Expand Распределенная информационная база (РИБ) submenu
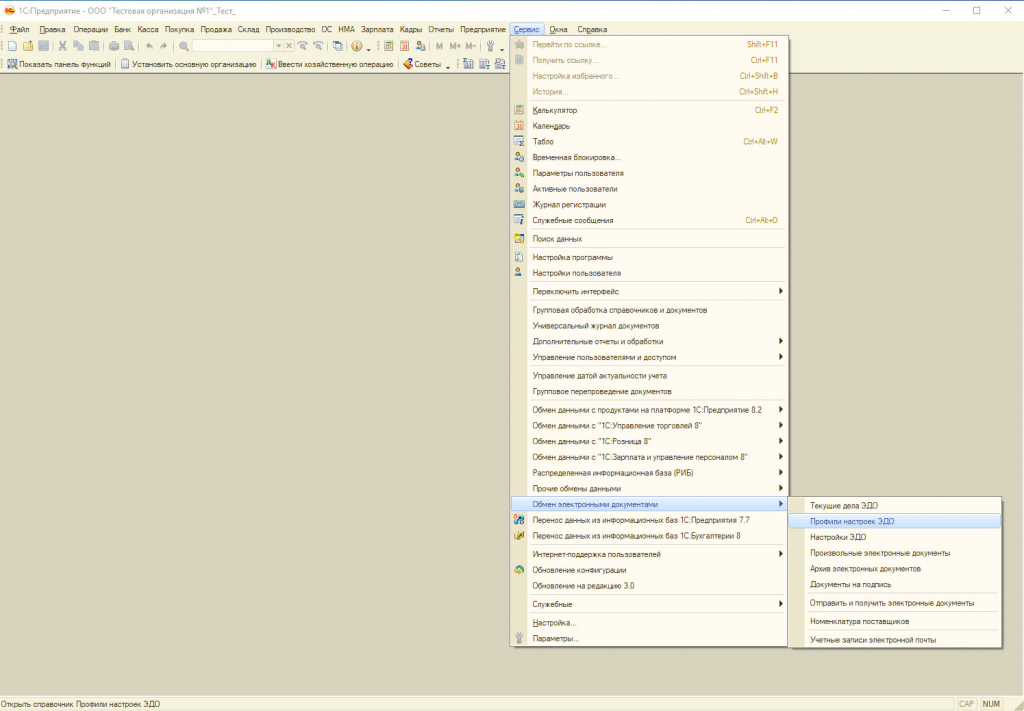The image size is (1024, 711). (x=649, y=473)
